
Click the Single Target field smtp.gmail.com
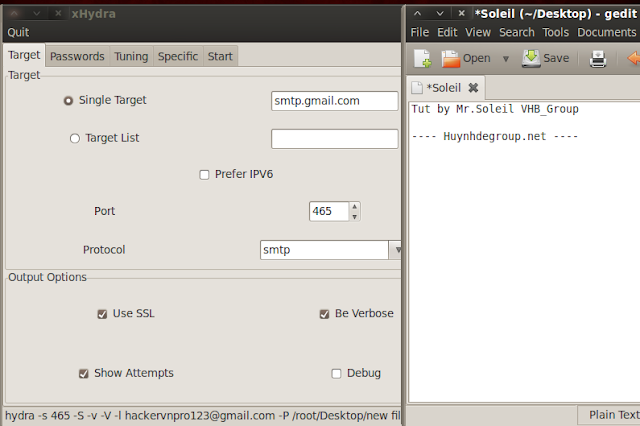(335, 101)
